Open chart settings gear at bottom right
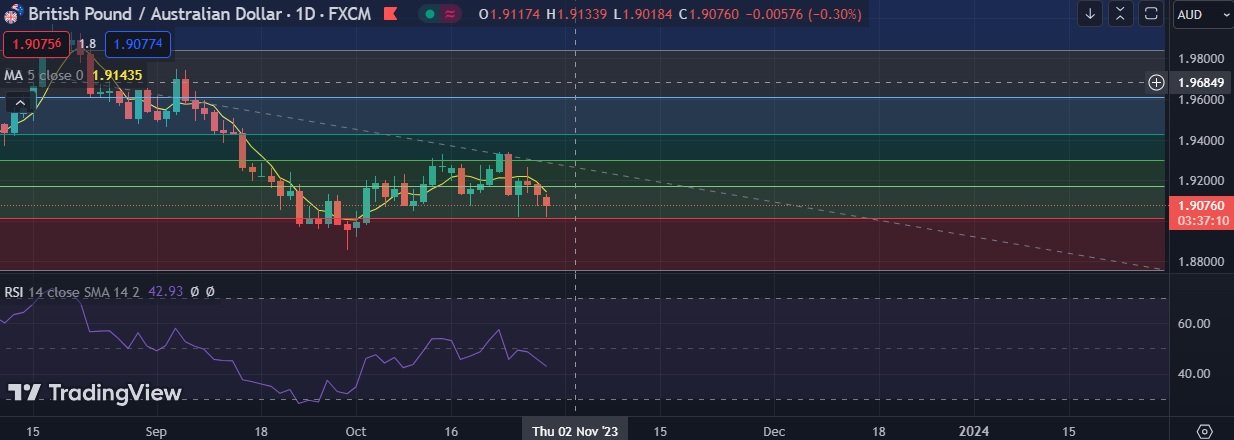Image resolution: width=1234 pixels, height=440 pixels. [x=1205, y=430]
